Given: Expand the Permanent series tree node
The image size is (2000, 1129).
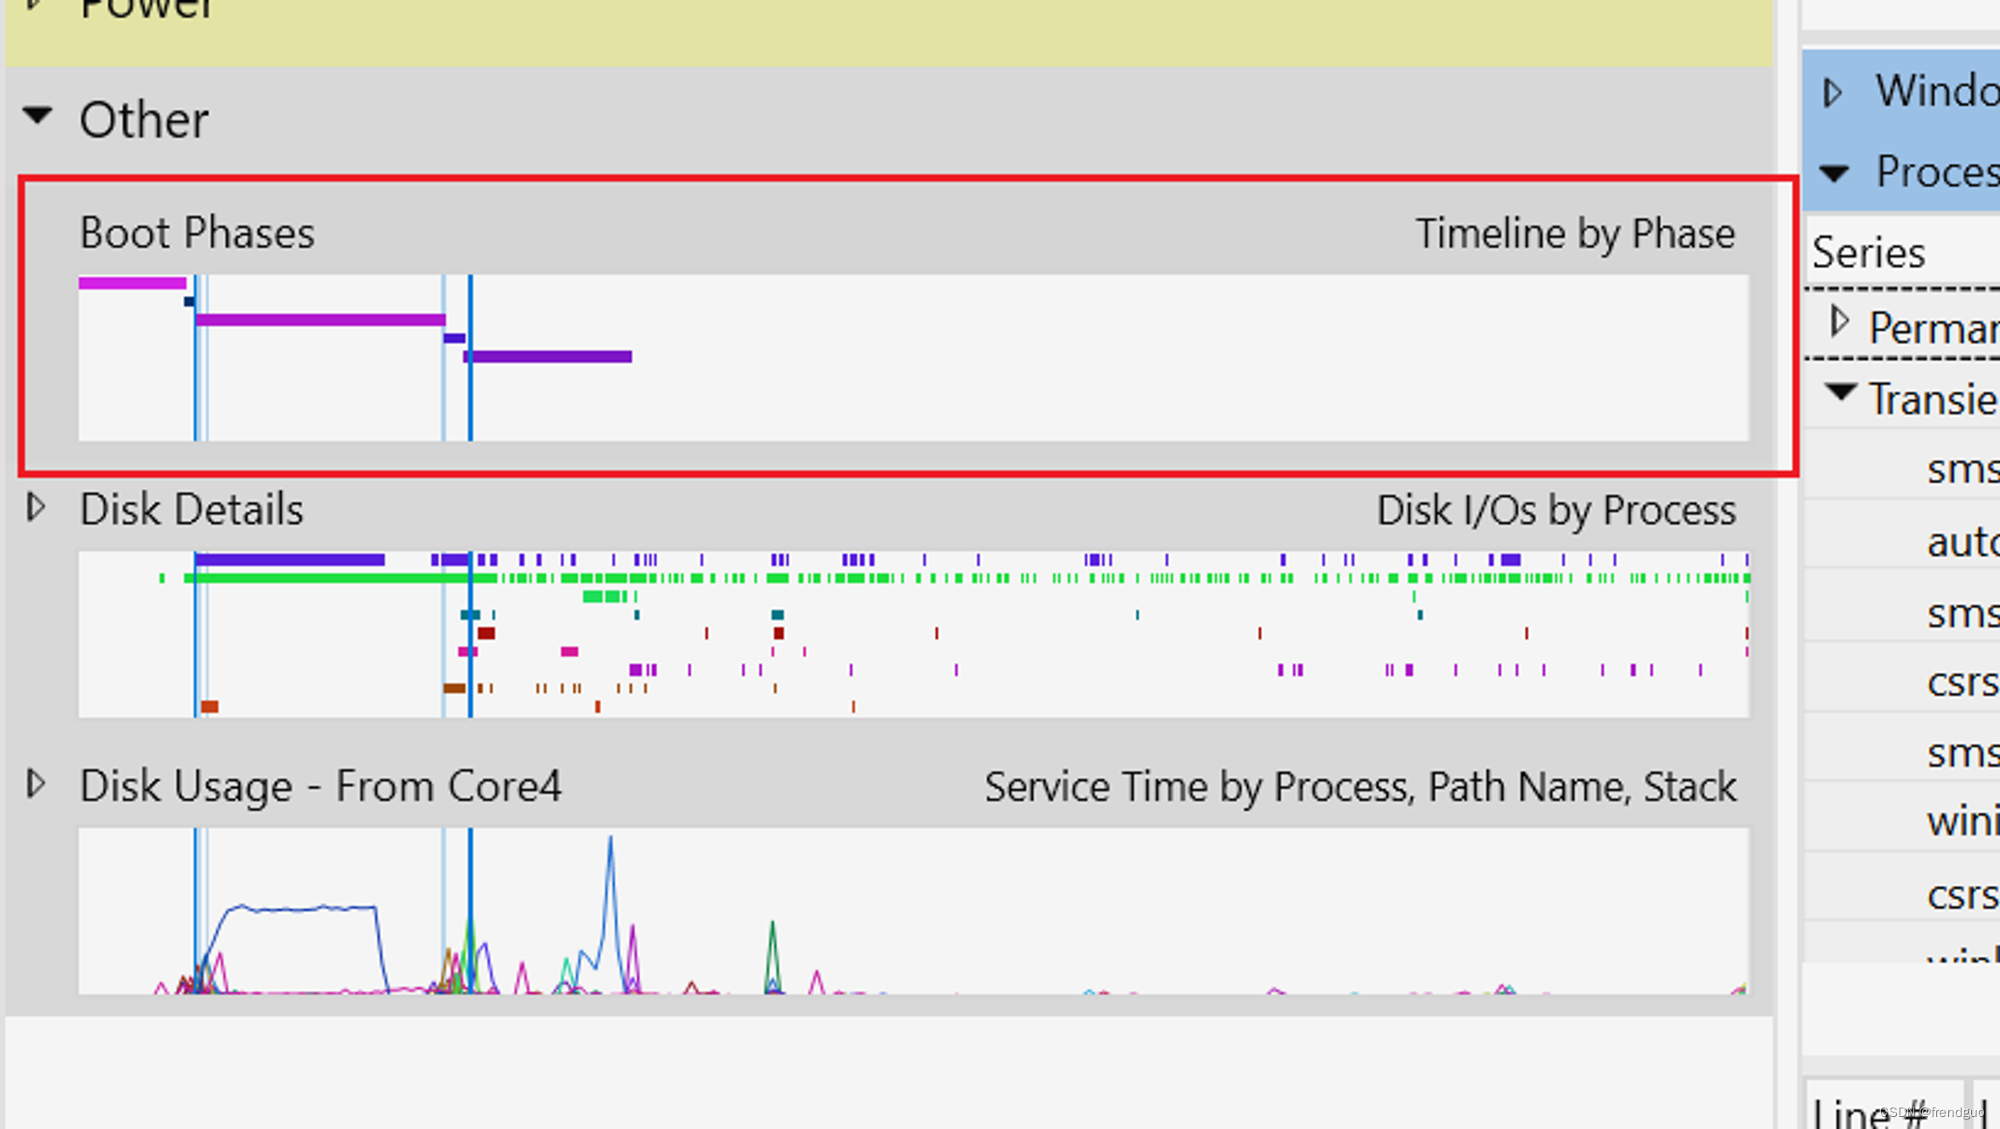Looking at the screenshot, I should [x=1839, y=322].
